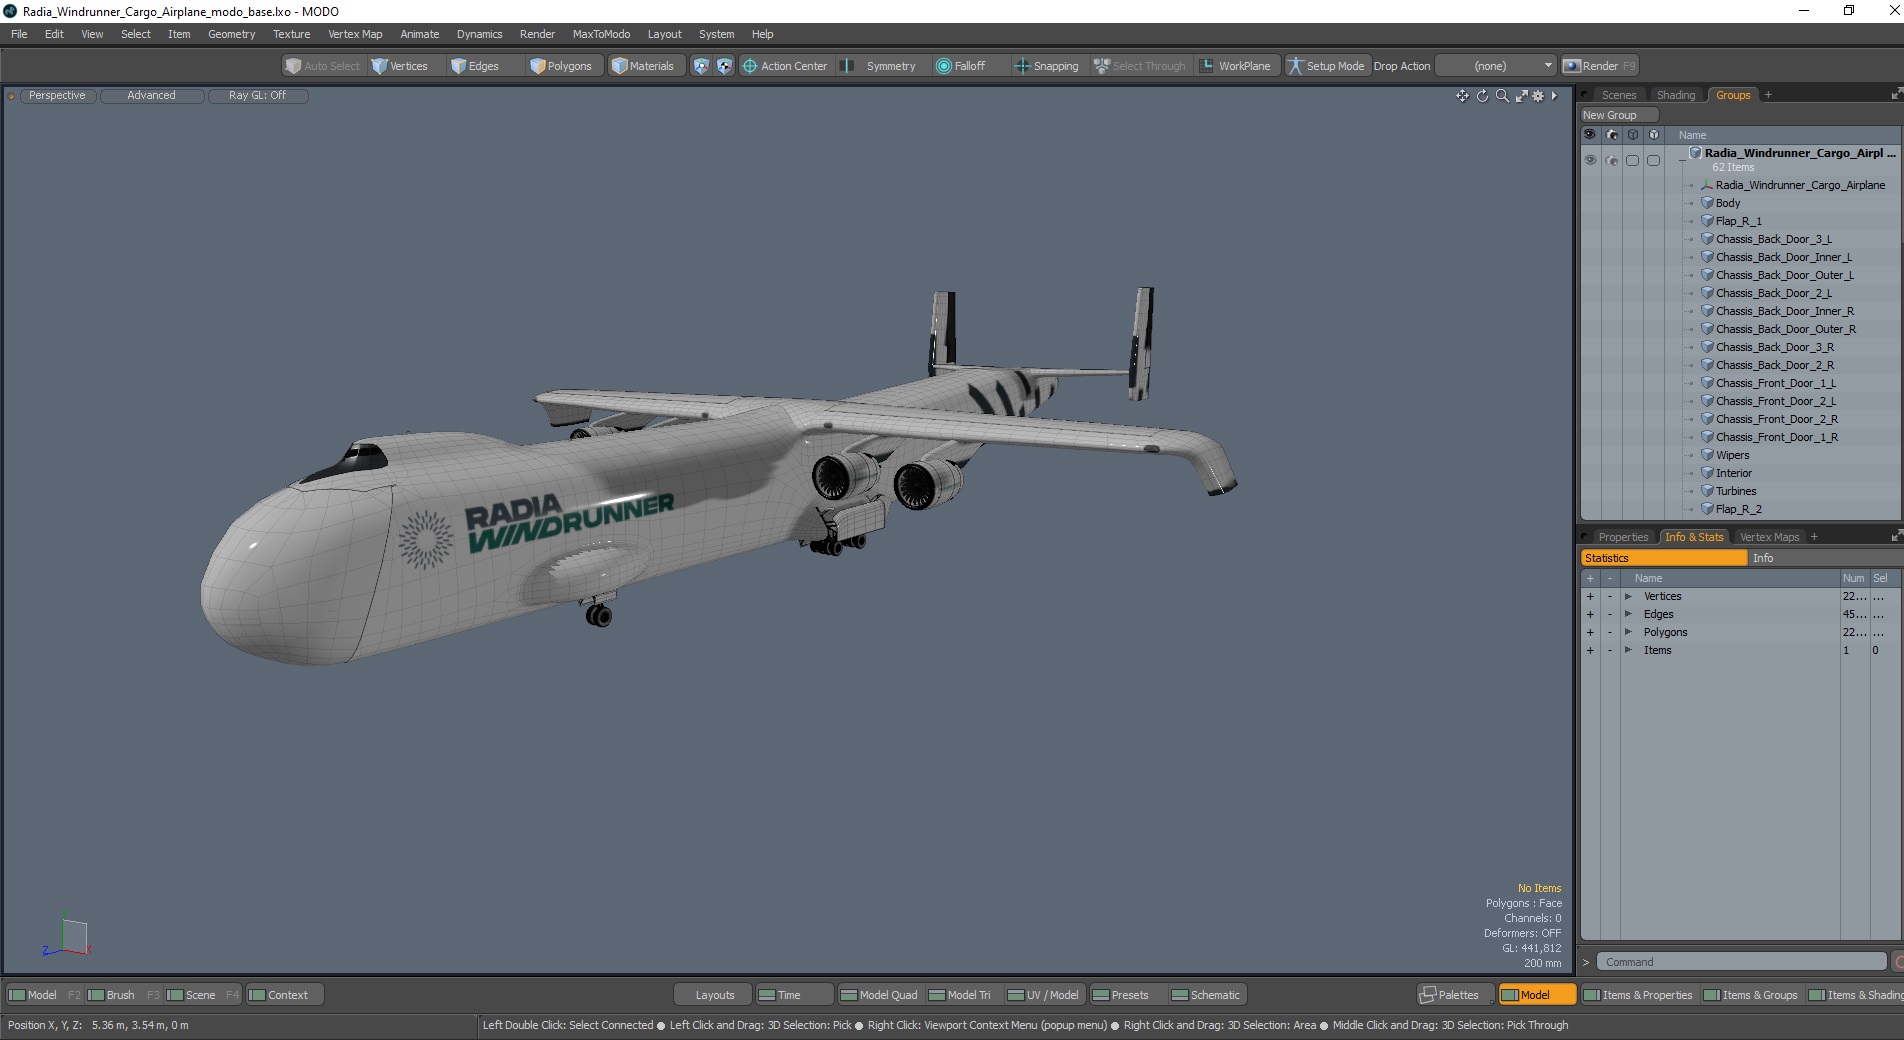Expand the Info & Stats panel corner icon
The image size is (1904, 1040).
(1896, 536)
